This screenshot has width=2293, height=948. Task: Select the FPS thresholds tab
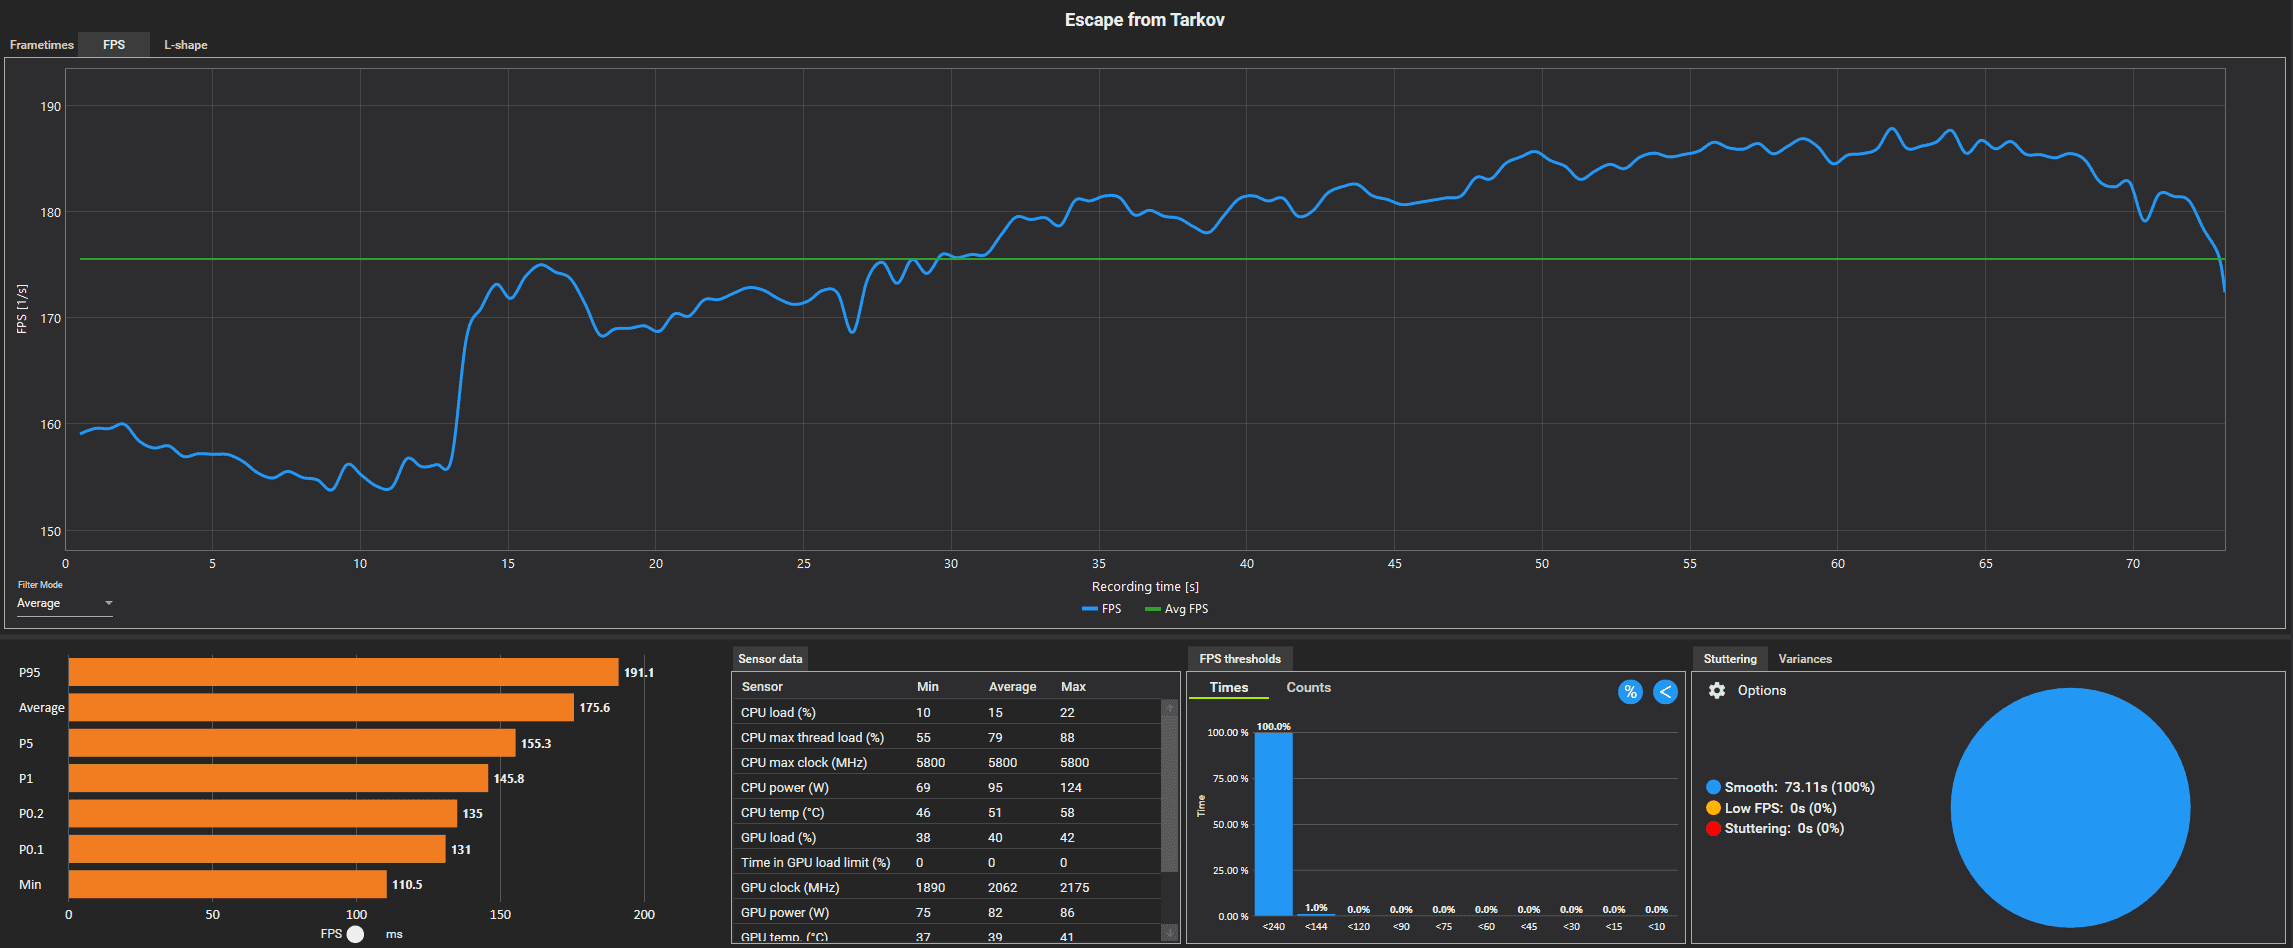[1240, 659]
